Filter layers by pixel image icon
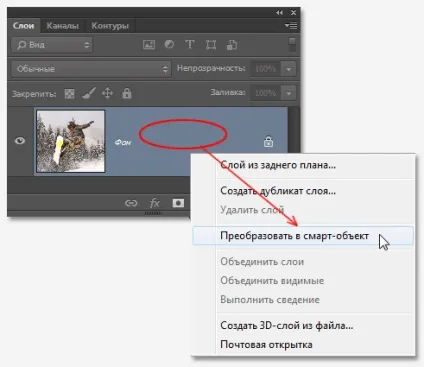424x367 pixels. point(149,45)
